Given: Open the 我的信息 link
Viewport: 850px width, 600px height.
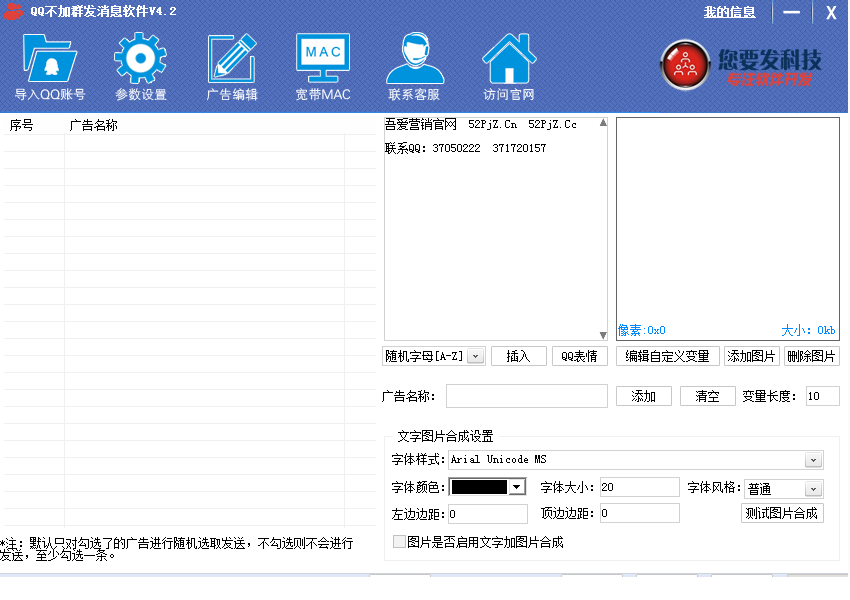Looking at the screenshot, I should click(x=729, y=12).
